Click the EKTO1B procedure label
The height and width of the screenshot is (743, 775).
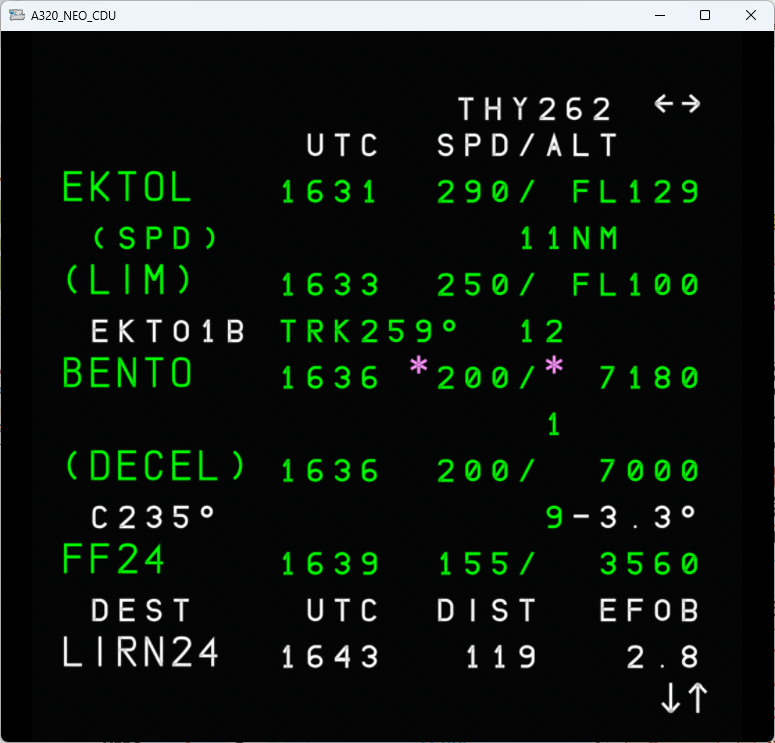168,331
